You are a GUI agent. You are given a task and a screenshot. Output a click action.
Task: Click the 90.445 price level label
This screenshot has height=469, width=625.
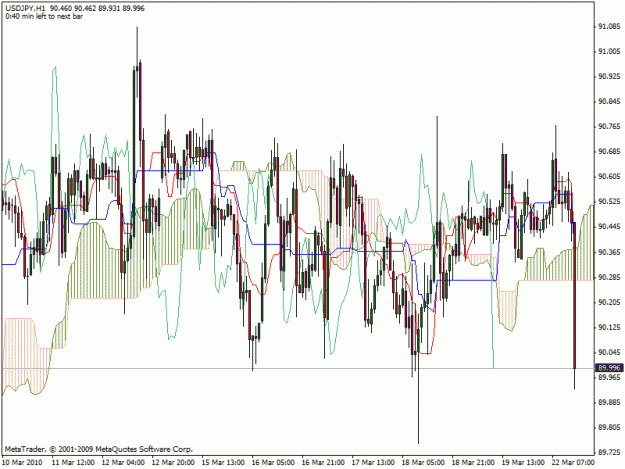coord(609,227)
